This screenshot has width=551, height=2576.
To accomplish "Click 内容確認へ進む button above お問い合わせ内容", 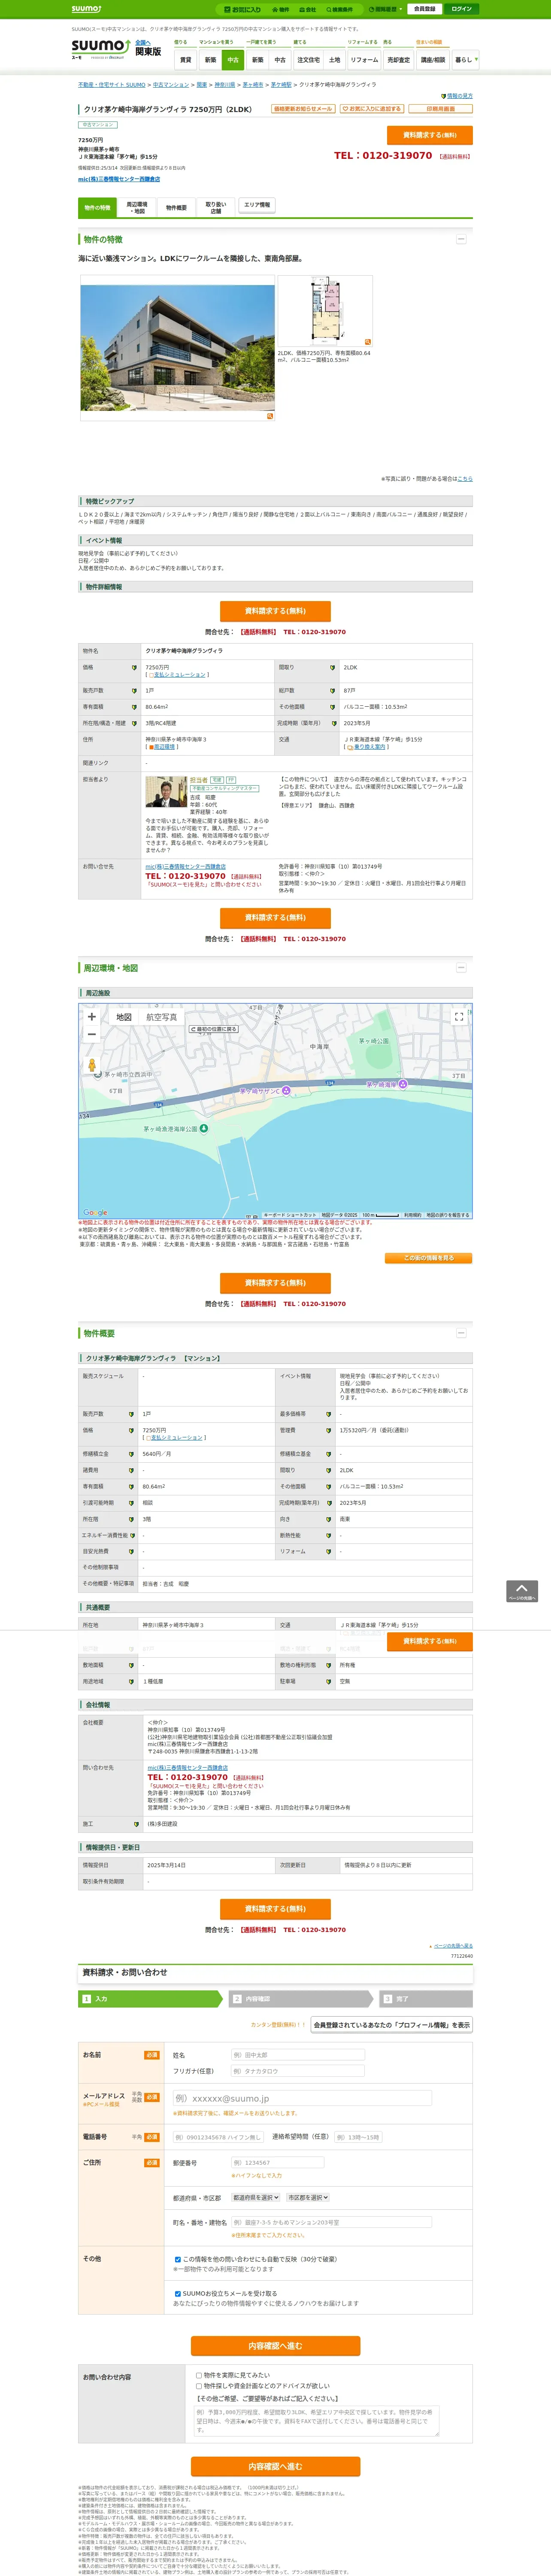I will coord(275,2345).
